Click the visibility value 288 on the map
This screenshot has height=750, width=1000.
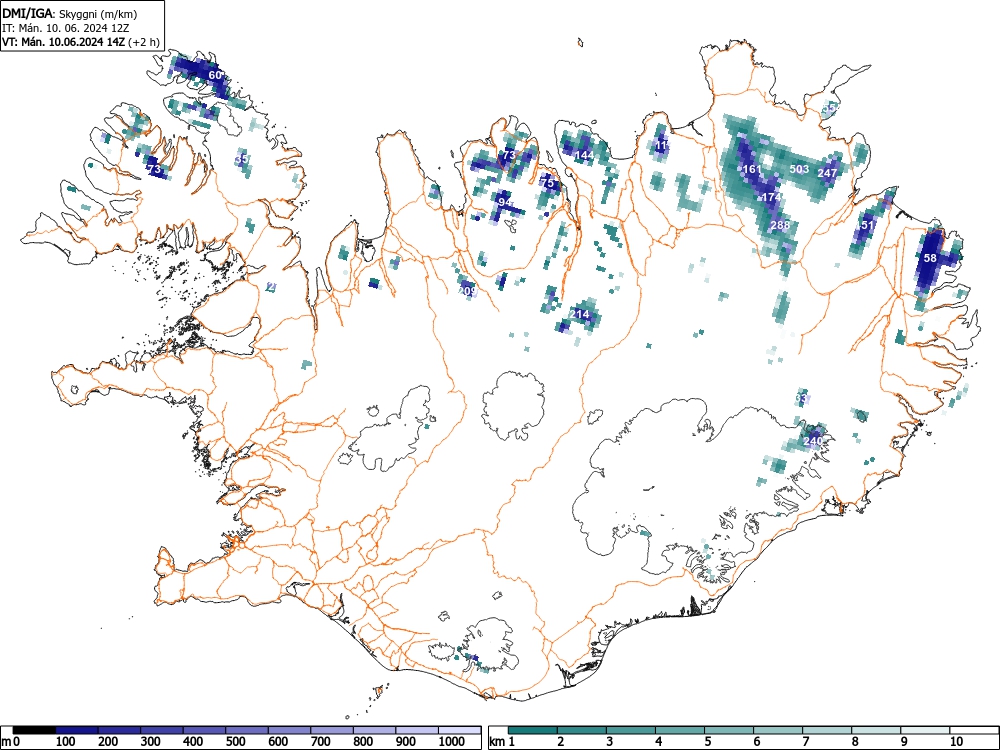(x=780, y=225)
